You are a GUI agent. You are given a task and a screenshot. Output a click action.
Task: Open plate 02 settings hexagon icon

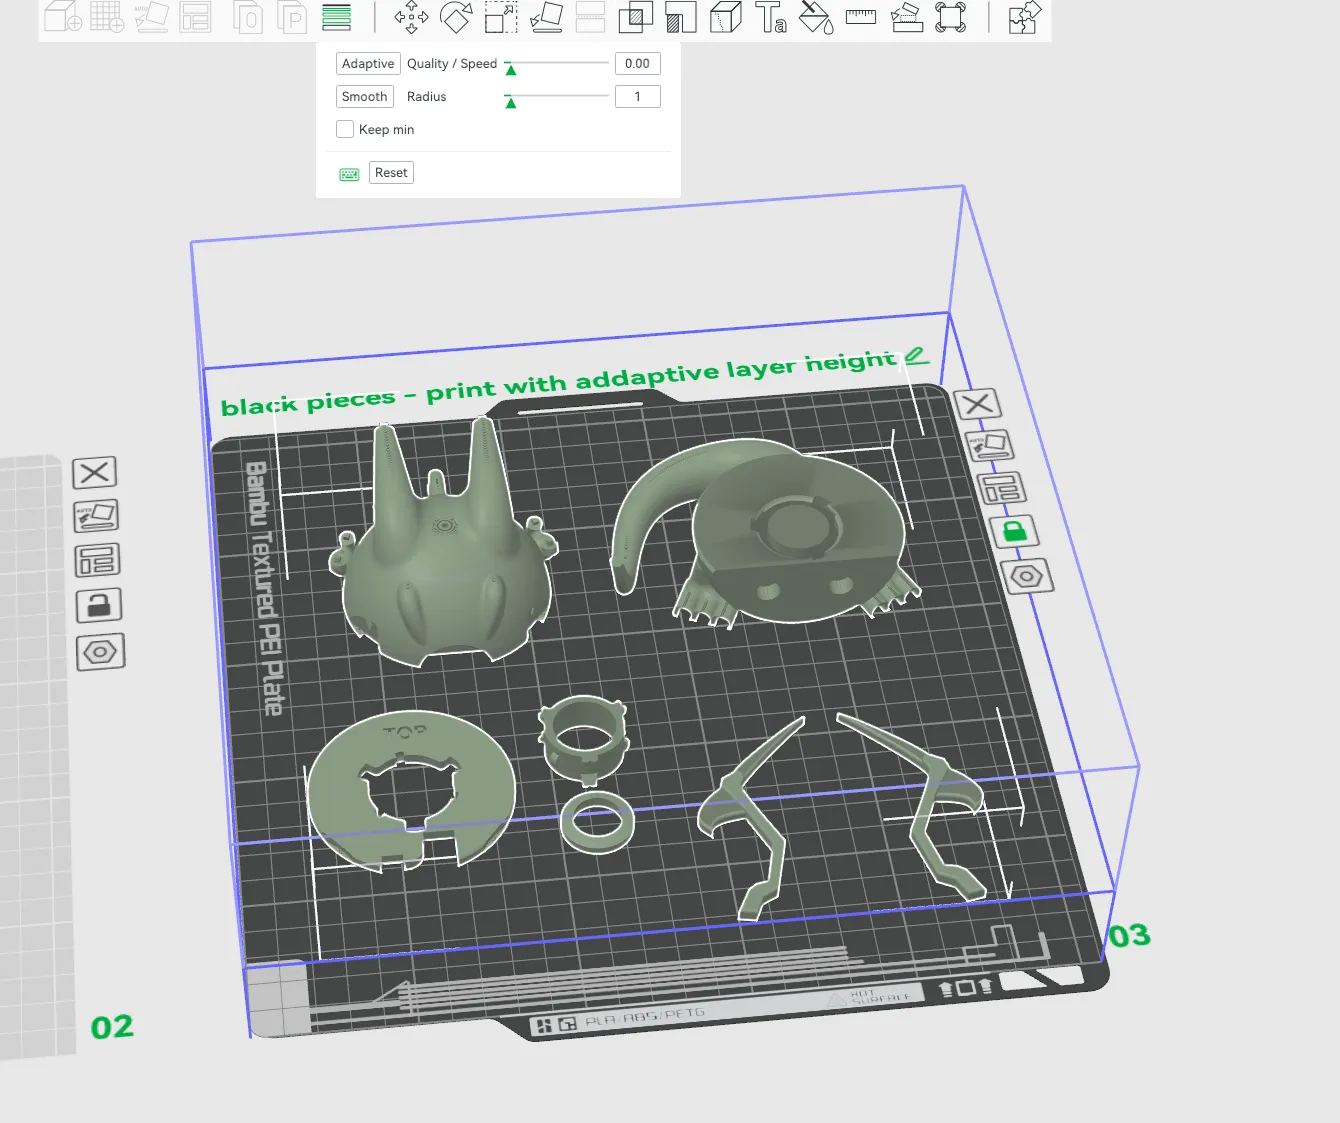100,652
